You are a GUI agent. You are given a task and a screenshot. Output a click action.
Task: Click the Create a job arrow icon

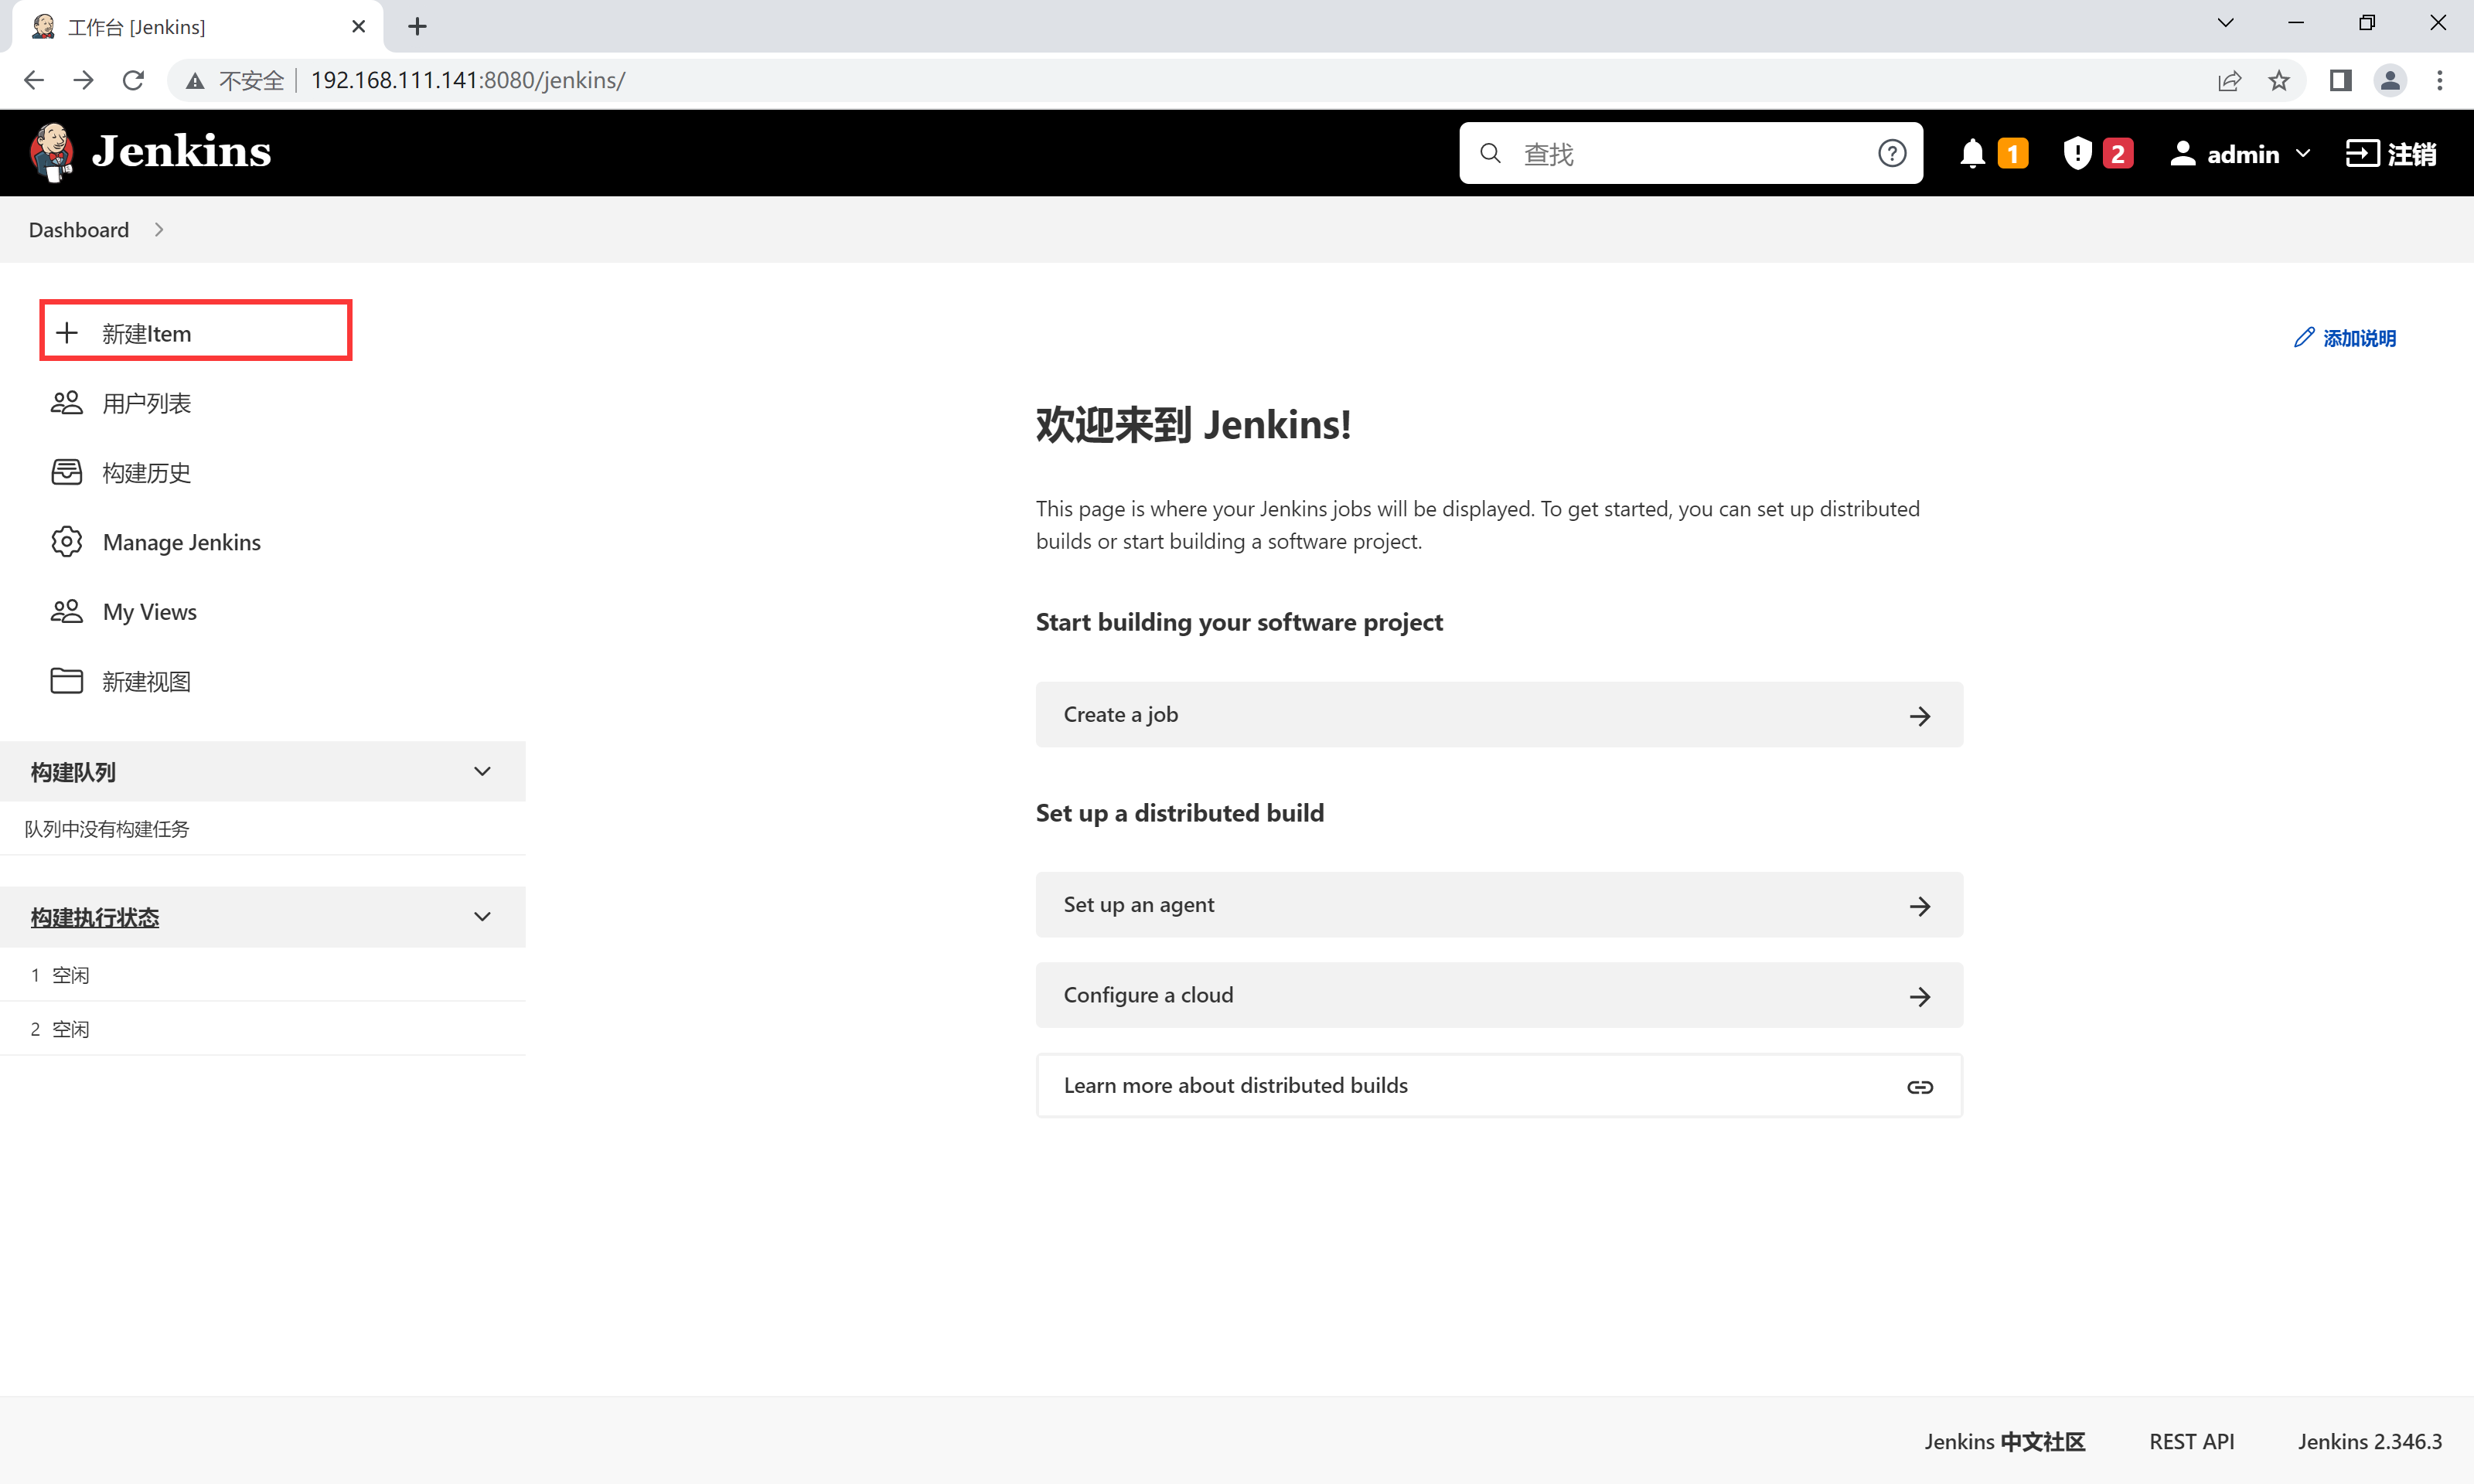click(x=1919, y=715)
